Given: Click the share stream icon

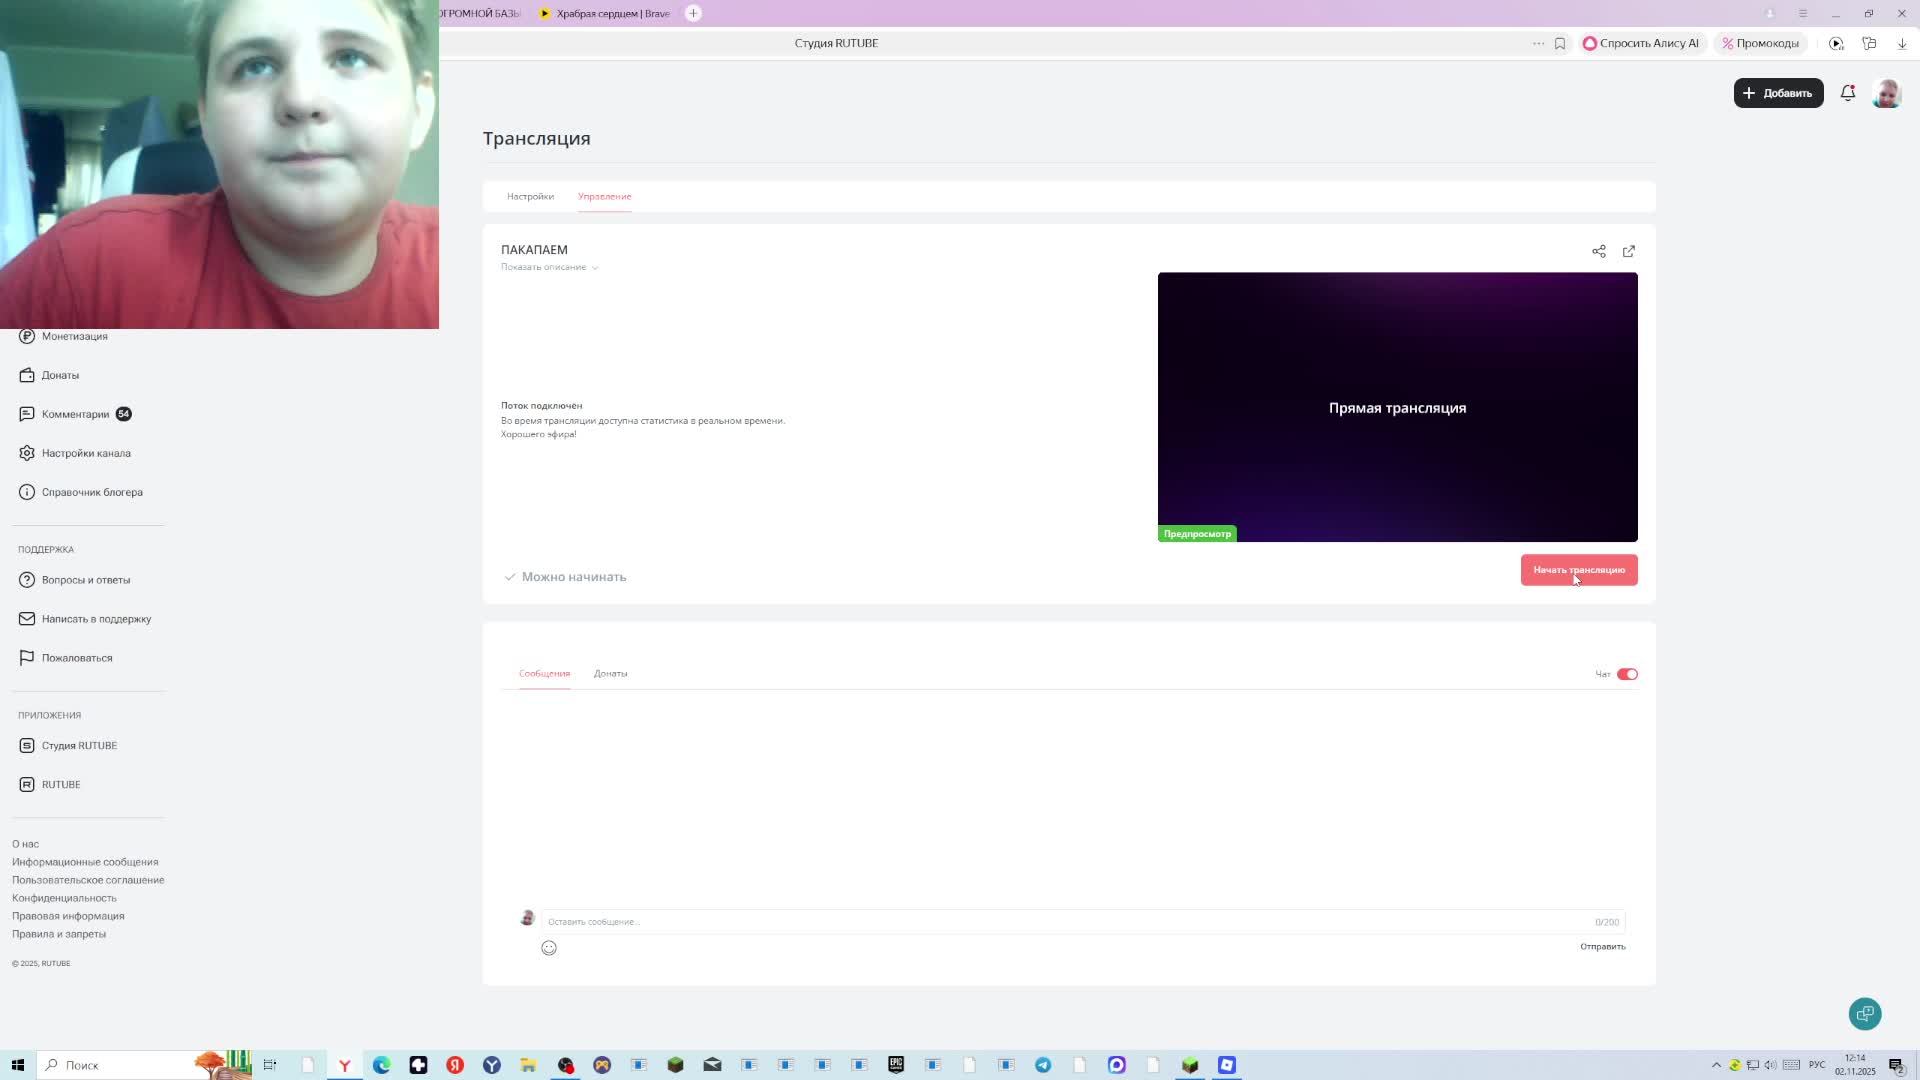Looking at the screenshot, I should tap(1598, 251).
